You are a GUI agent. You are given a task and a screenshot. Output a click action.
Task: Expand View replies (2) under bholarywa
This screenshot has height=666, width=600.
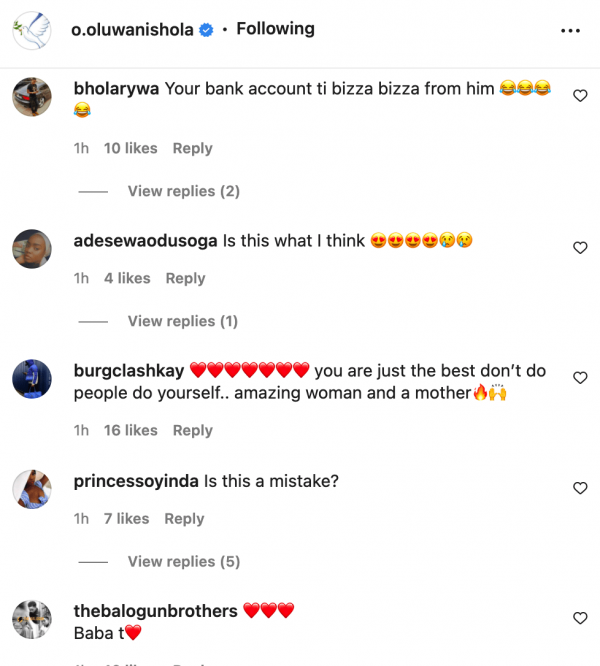185,191
